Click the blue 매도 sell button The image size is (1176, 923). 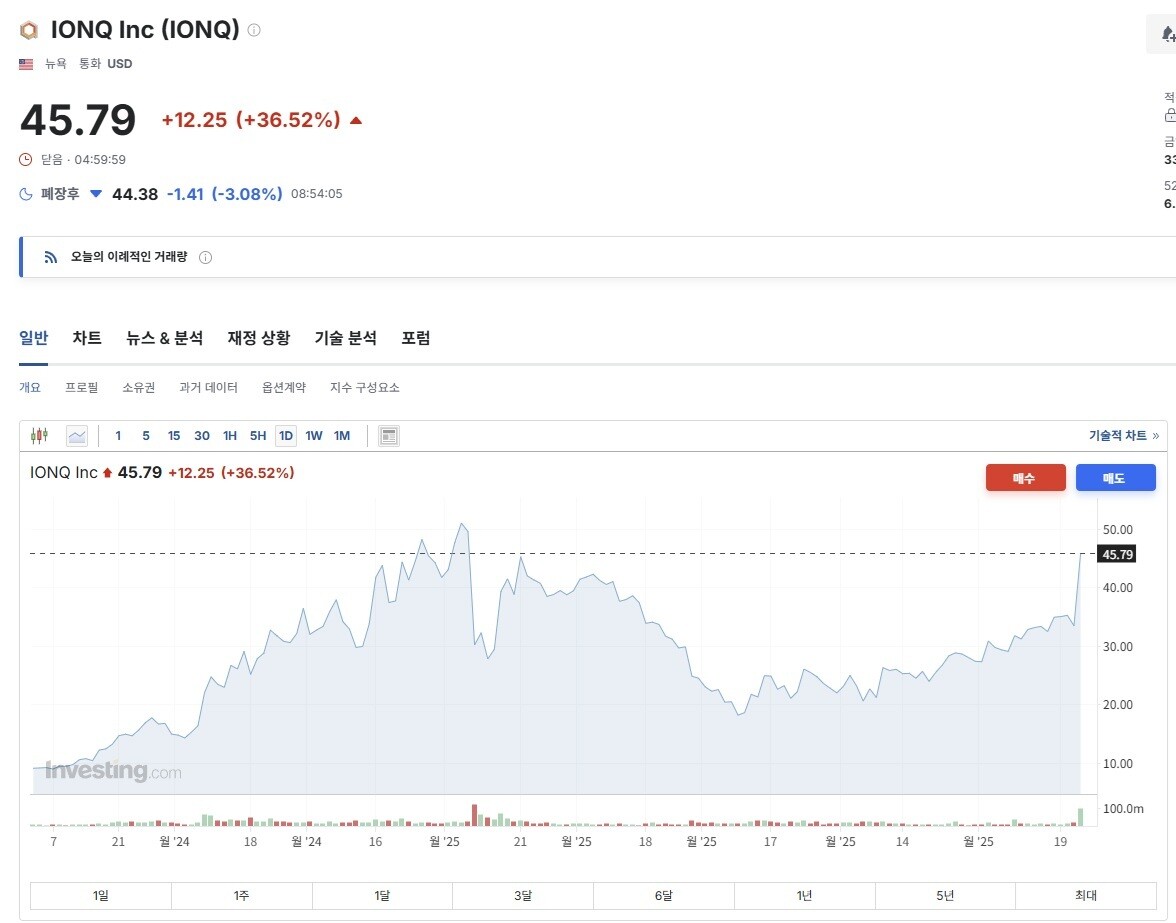(1115, 478)
